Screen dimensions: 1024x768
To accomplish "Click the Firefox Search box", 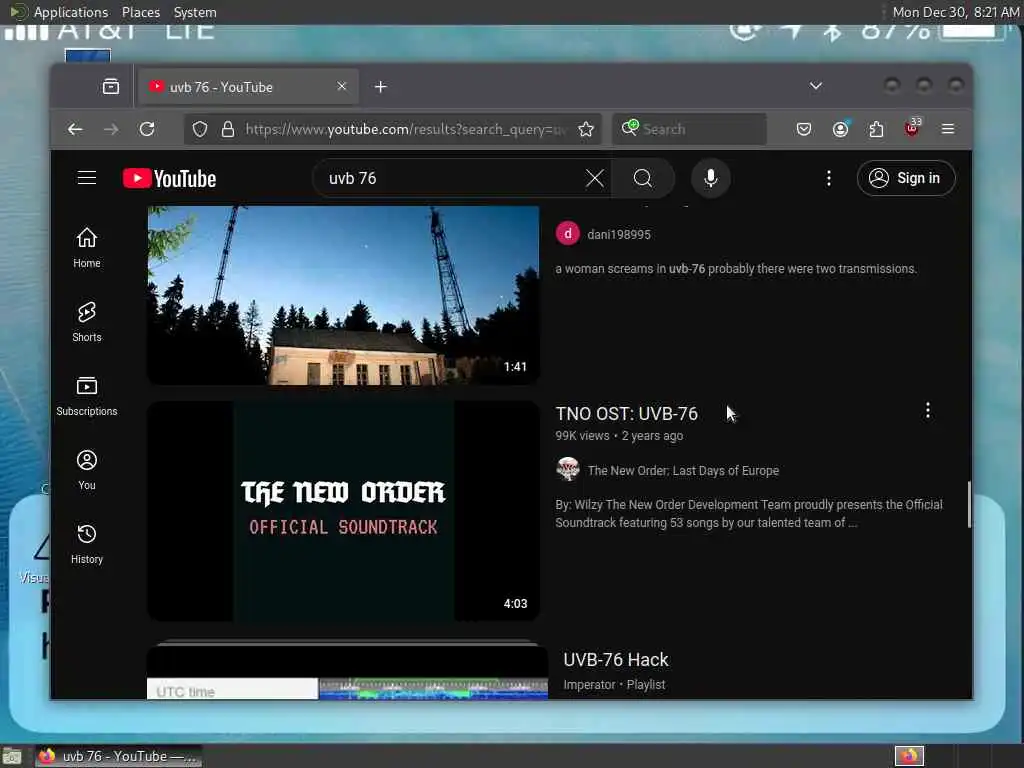I will pyautogui.click(x=690, y=129).
